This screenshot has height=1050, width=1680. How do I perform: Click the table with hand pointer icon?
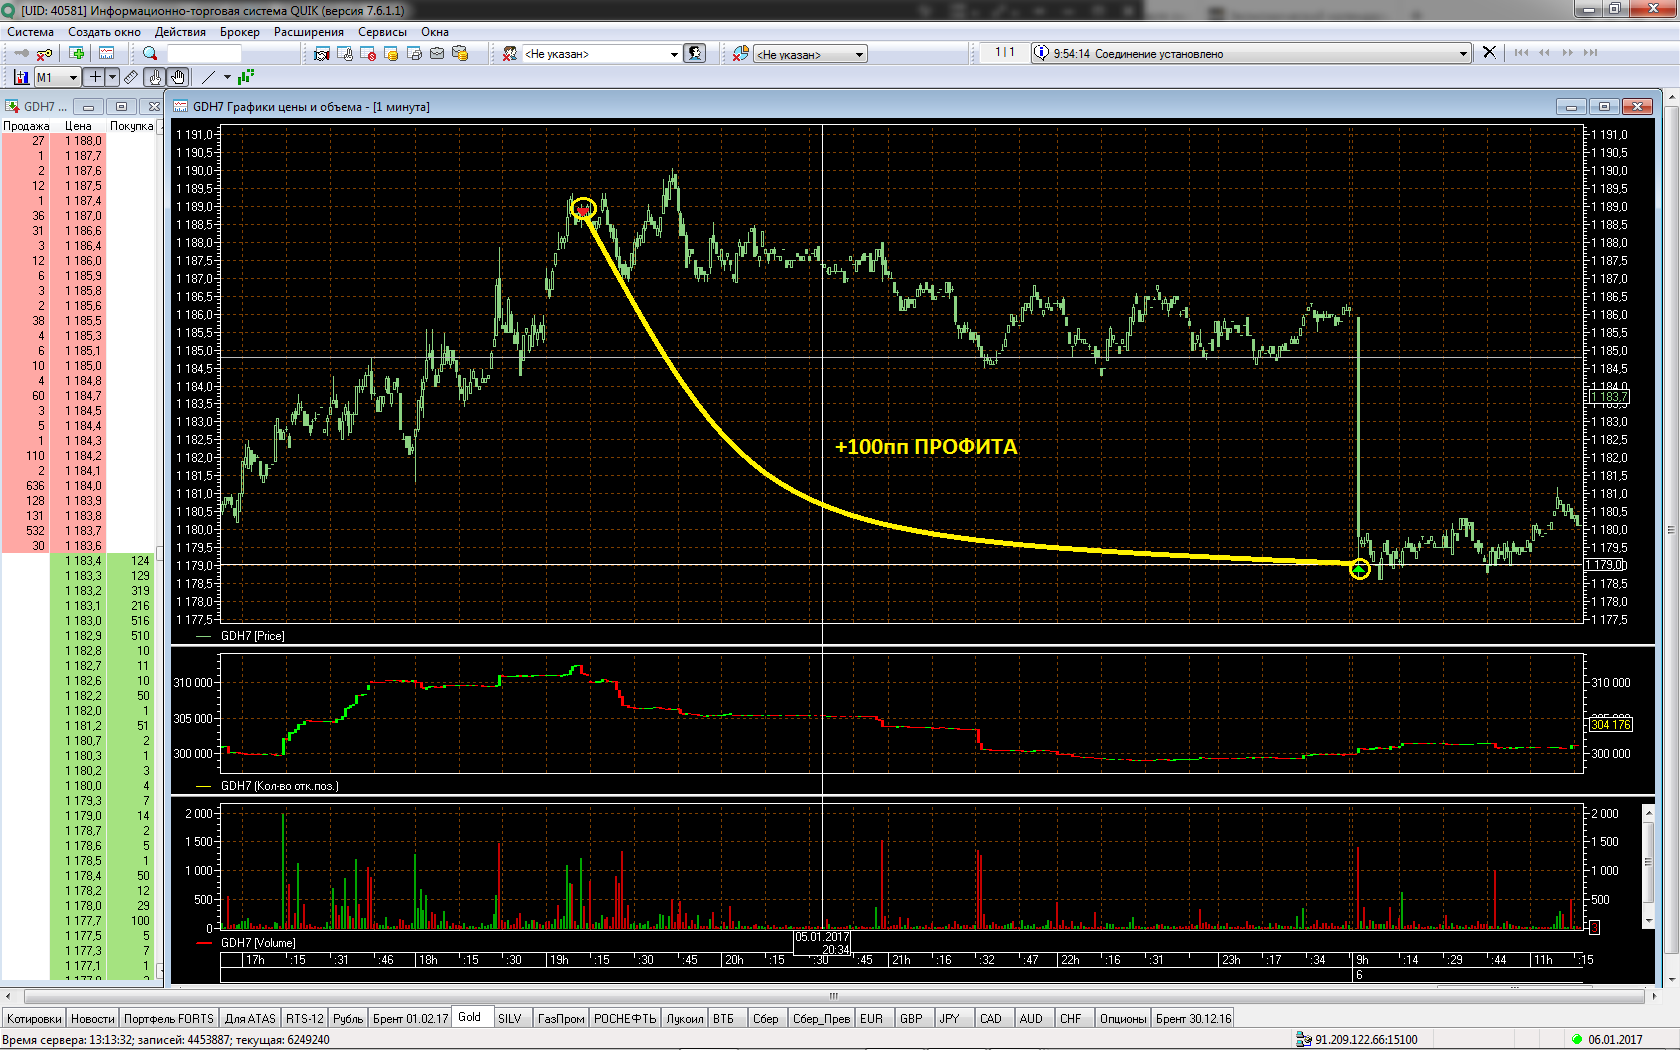[x=345, y=53]
